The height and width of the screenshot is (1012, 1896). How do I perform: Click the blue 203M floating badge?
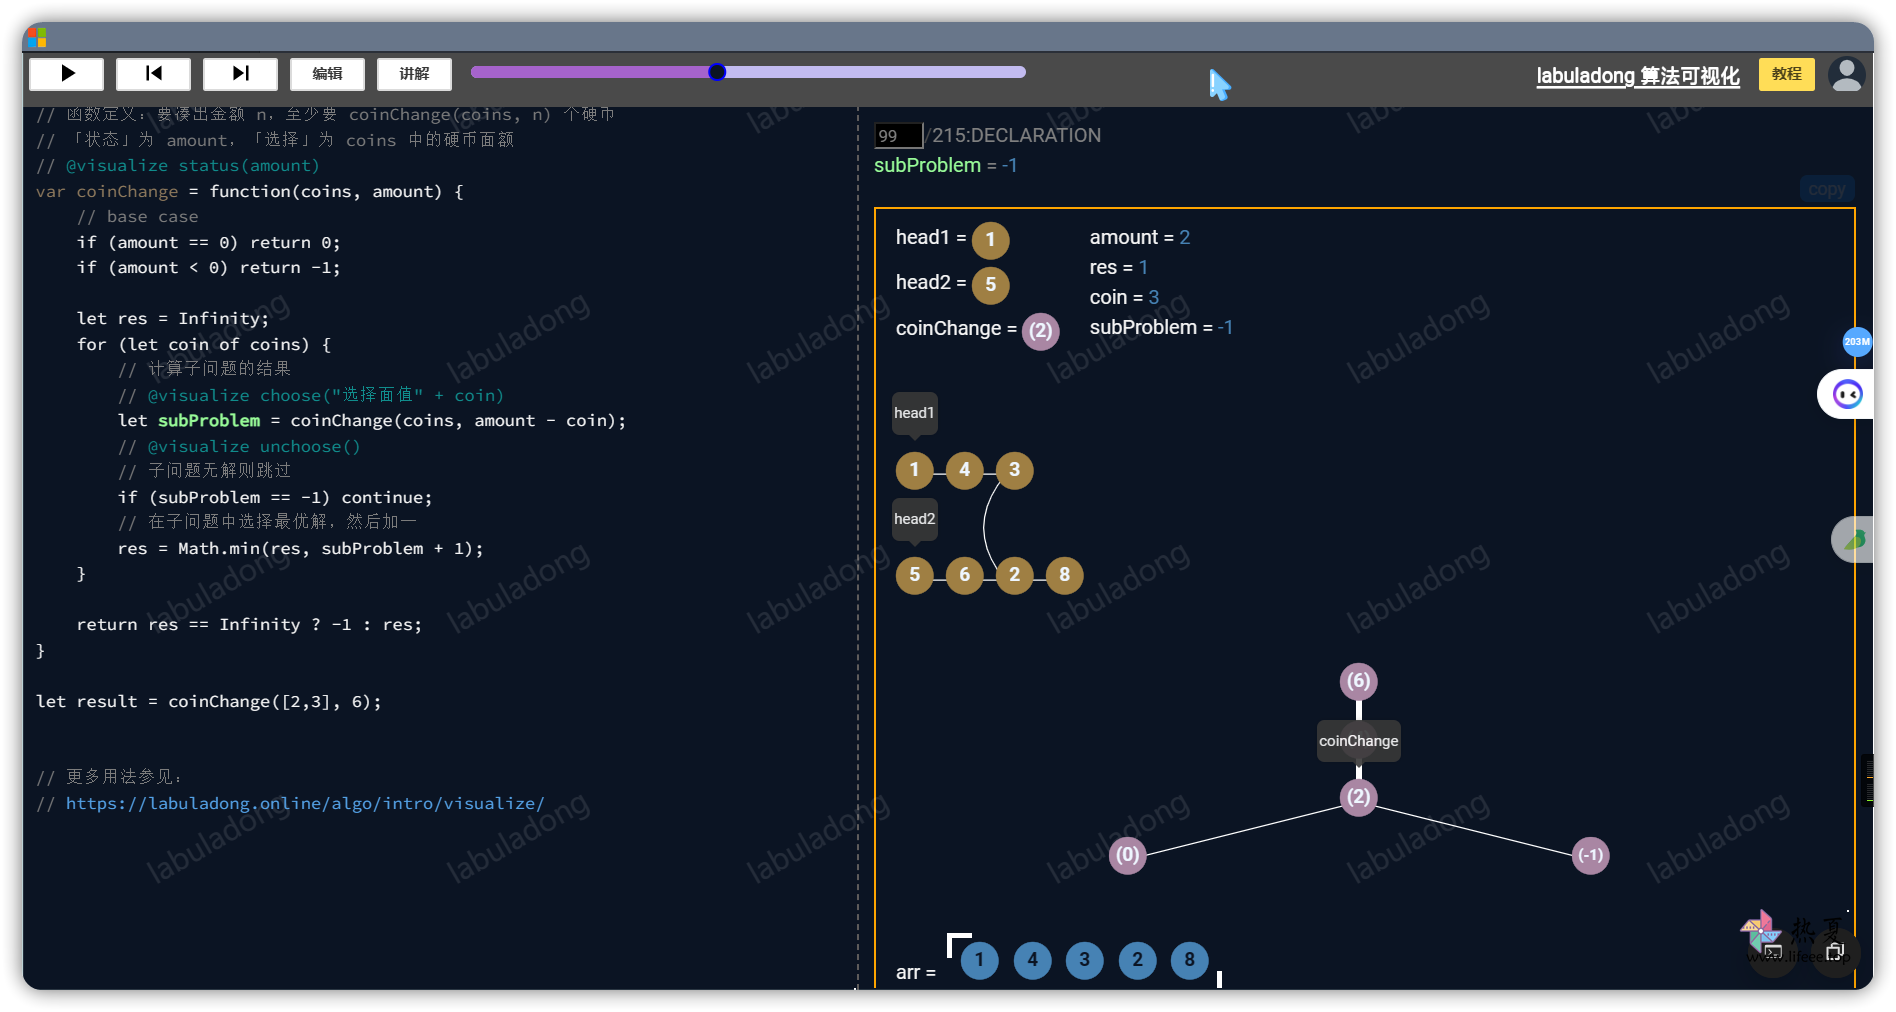pyautogui.click(x=1857, y=342)
